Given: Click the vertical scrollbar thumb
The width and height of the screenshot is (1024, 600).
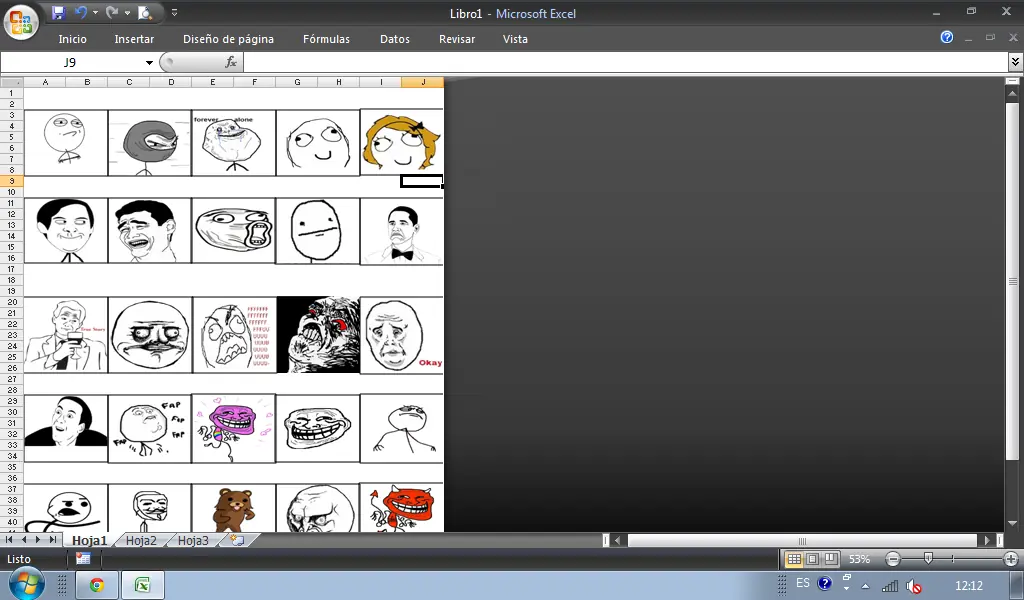Looking at the screenshot, I should pos(1012,281).
